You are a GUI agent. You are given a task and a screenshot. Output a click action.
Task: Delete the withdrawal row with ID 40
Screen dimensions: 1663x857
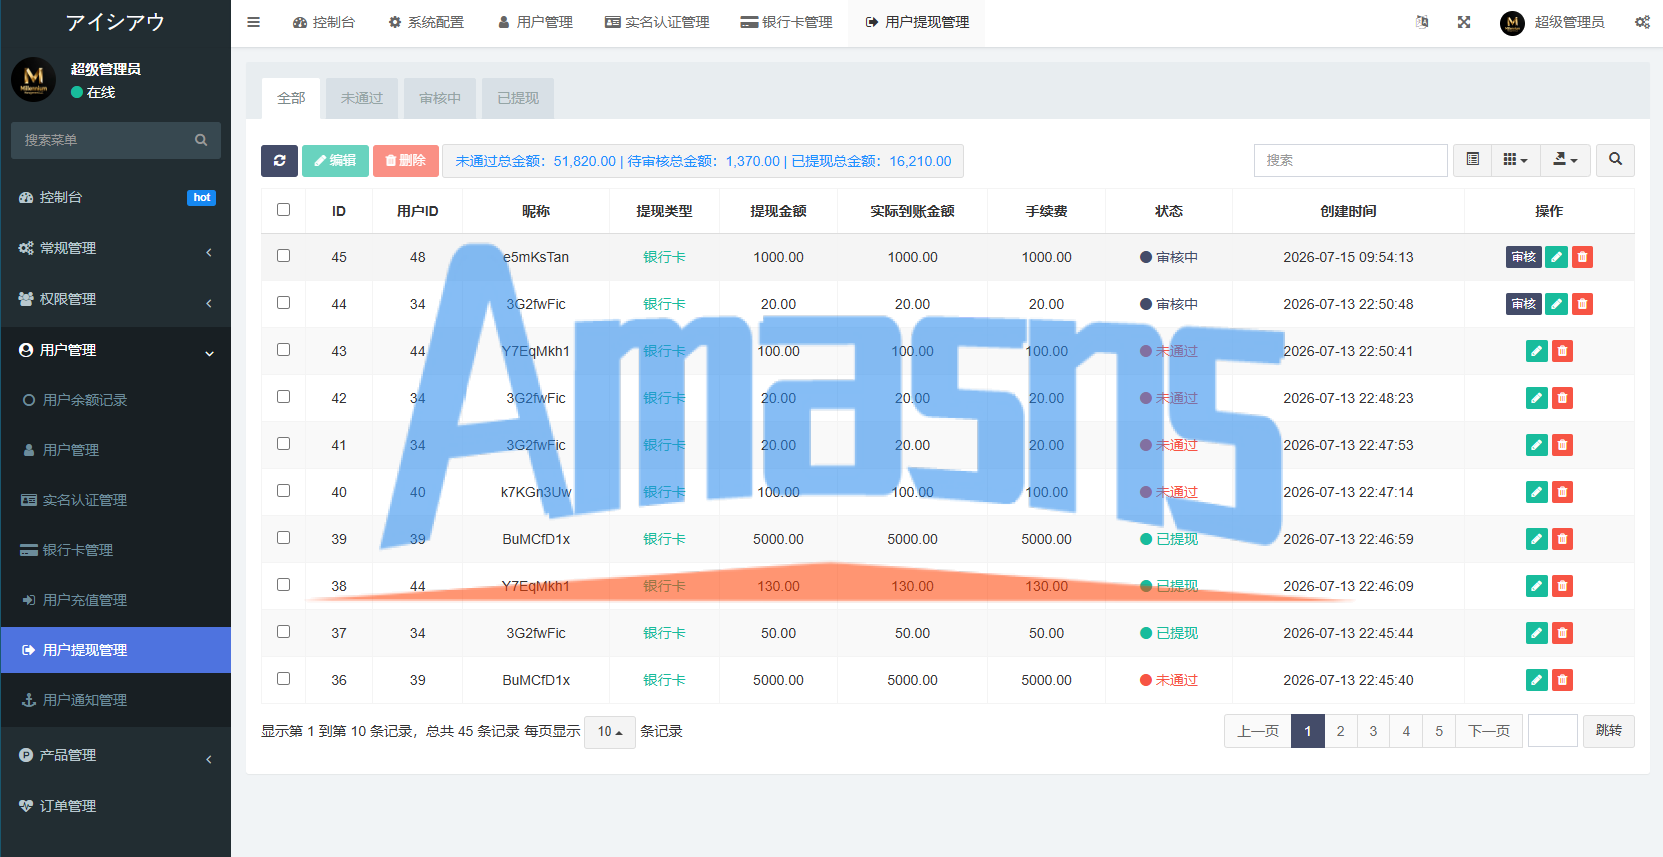[x=1562, y=492]
